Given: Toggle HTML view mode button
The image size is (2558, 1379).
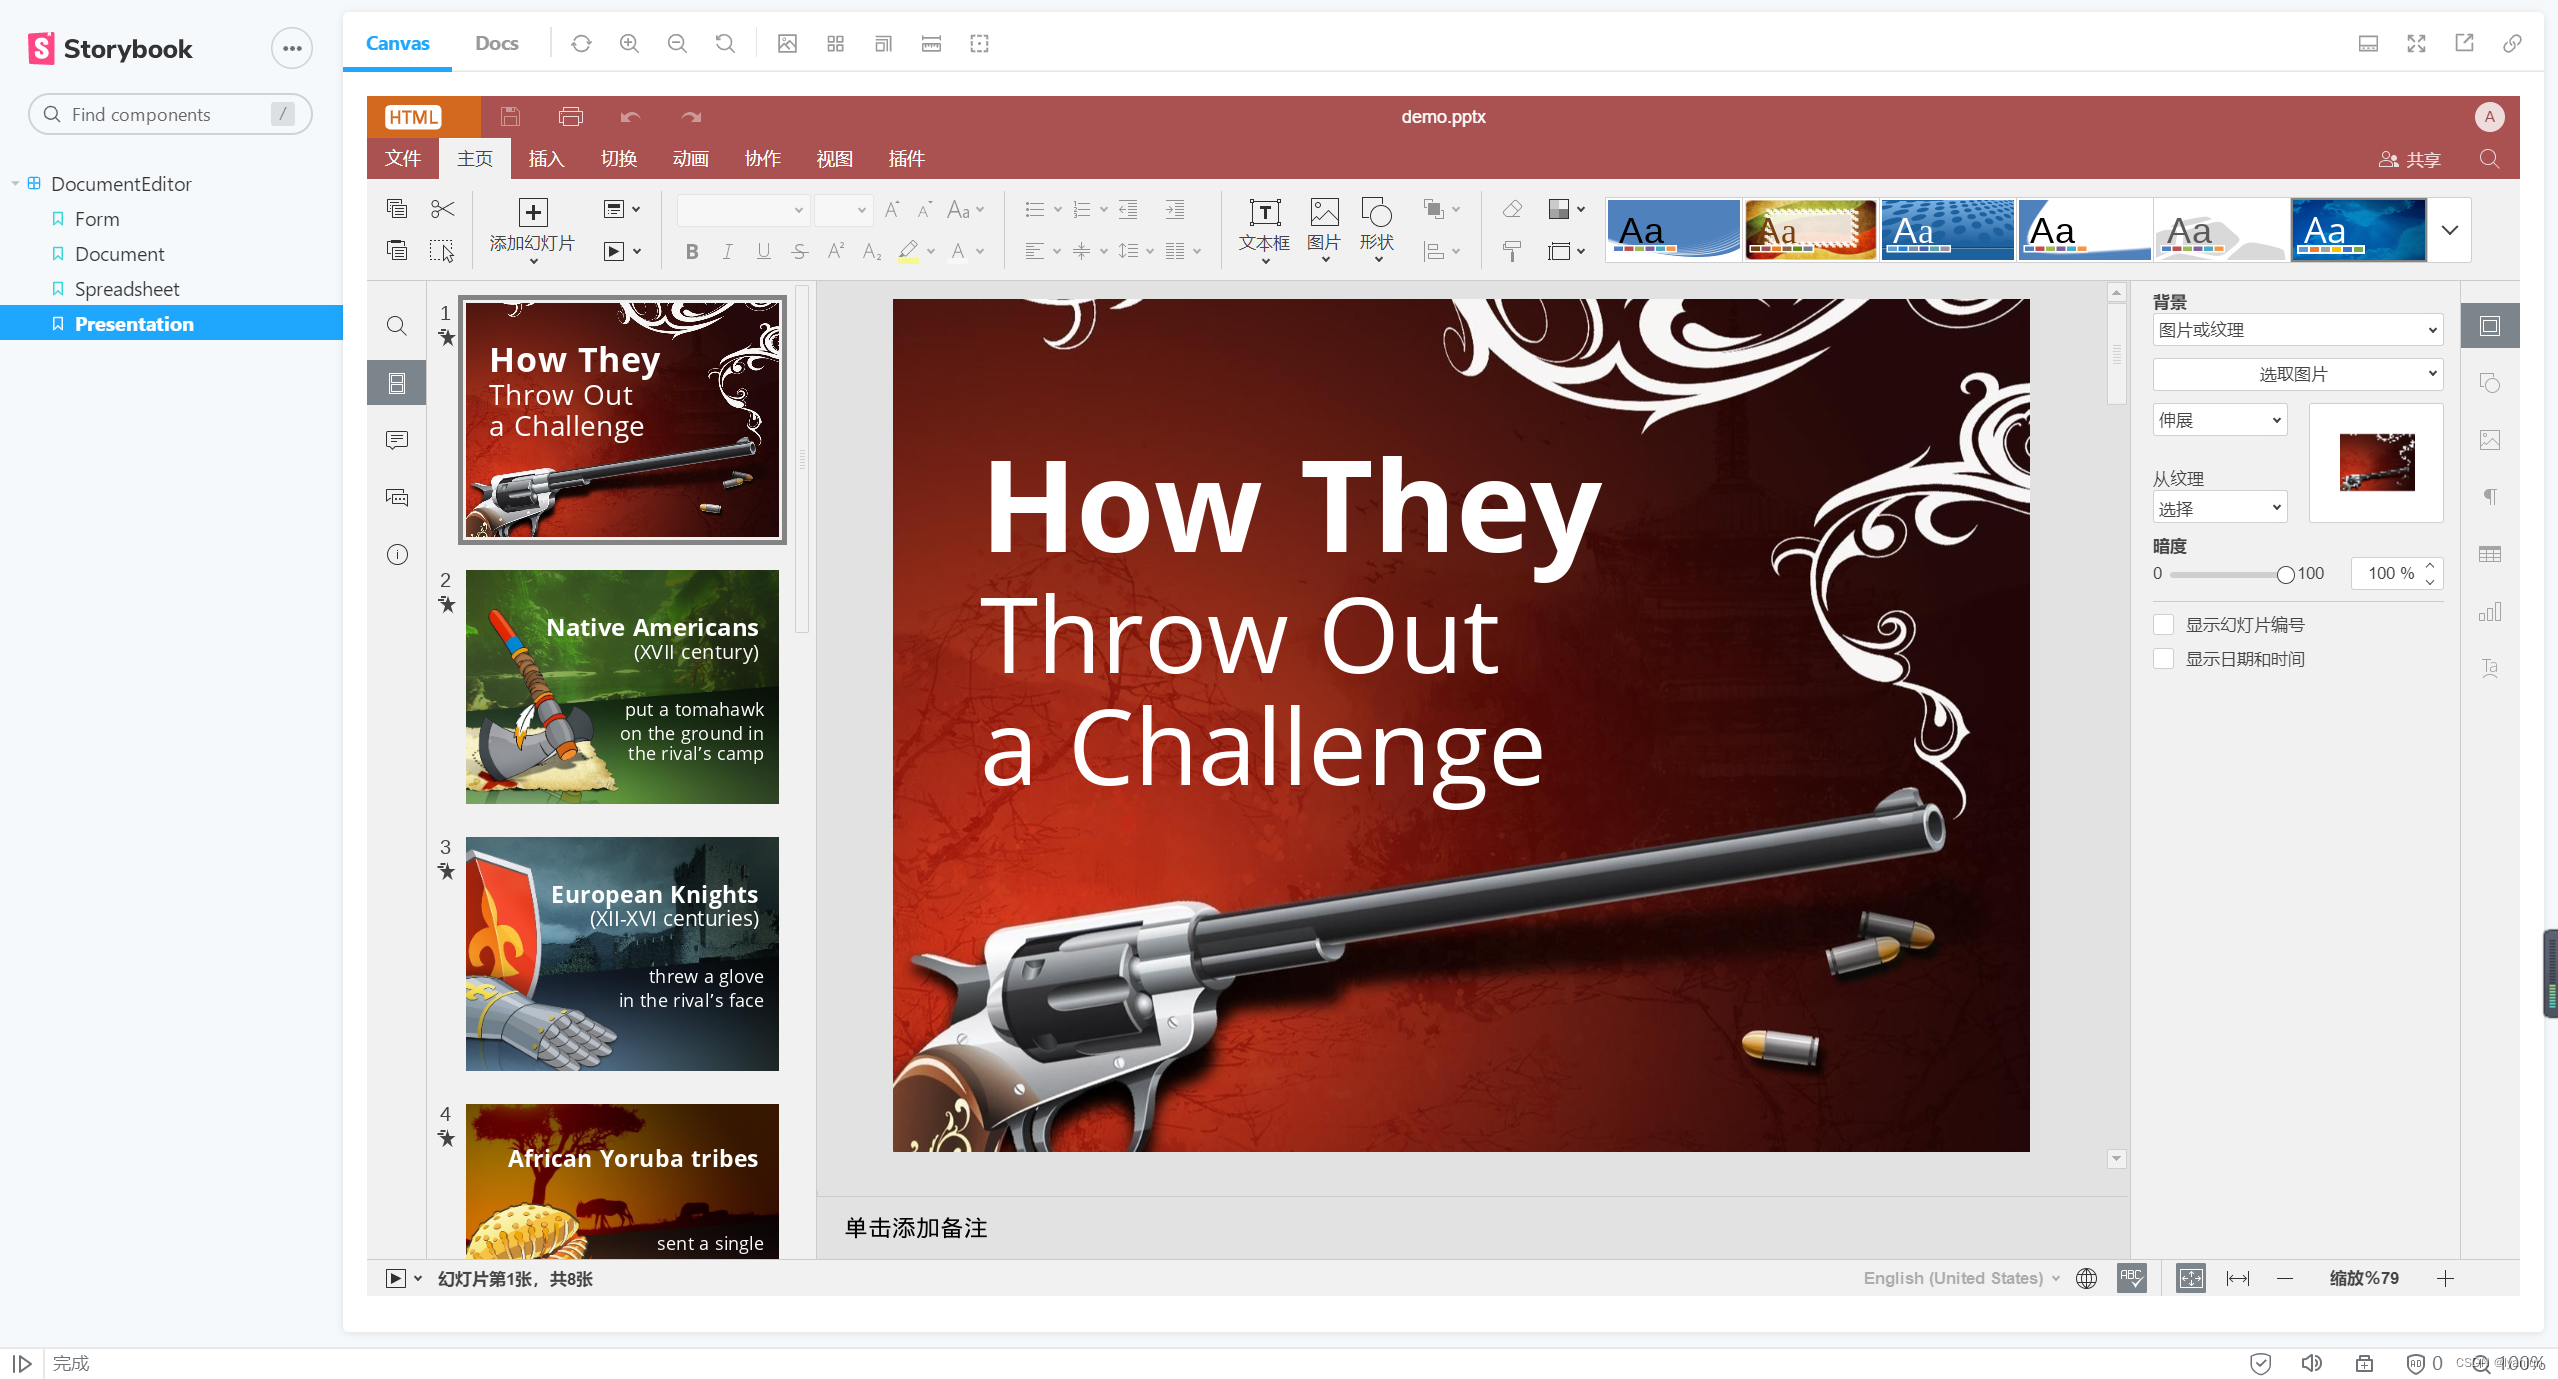Looking at the screenshot, I should 412,115.
